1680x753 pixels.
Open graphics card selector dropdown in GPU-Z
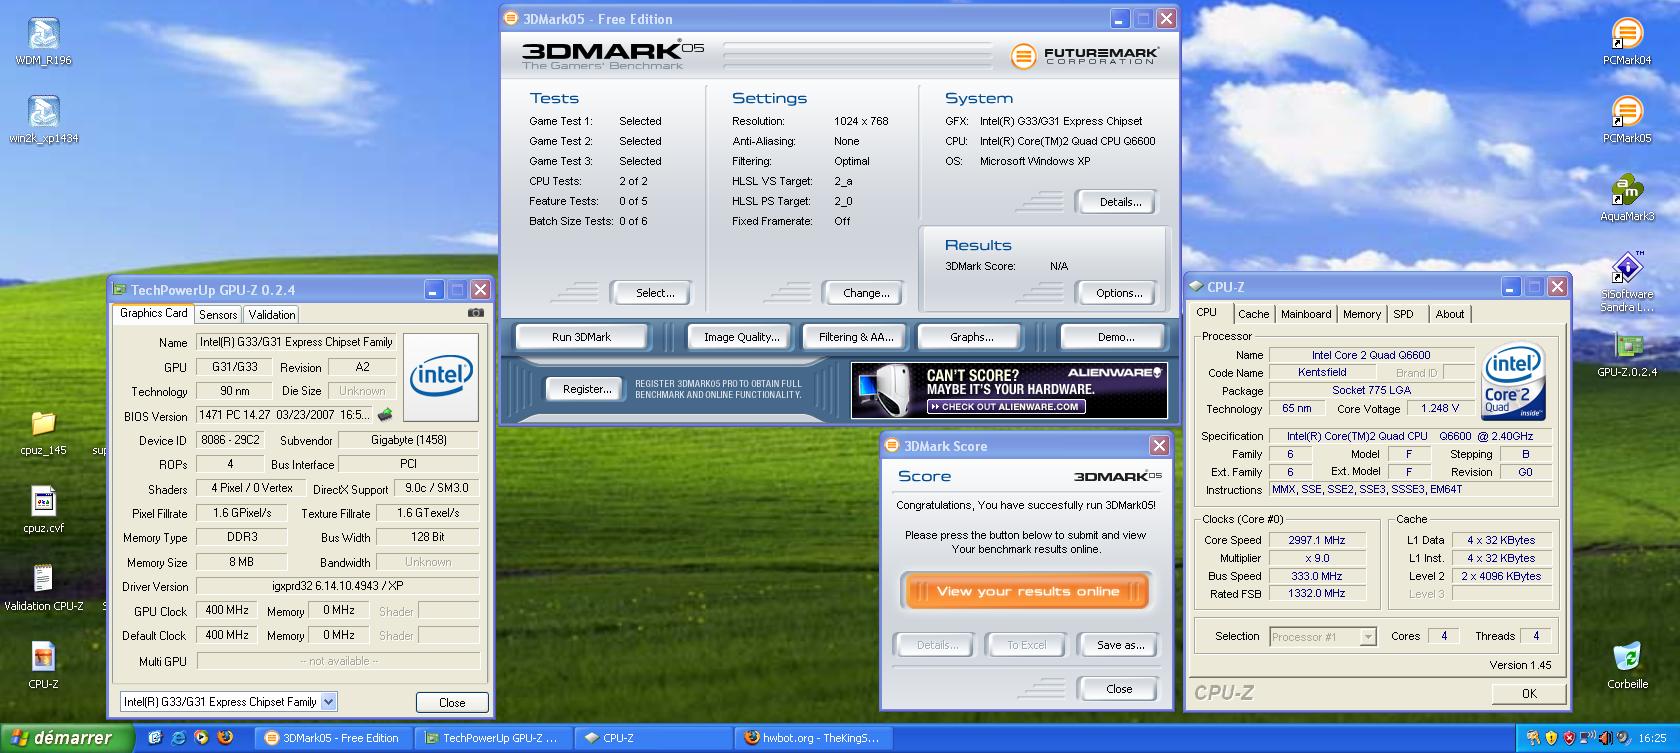328,702
